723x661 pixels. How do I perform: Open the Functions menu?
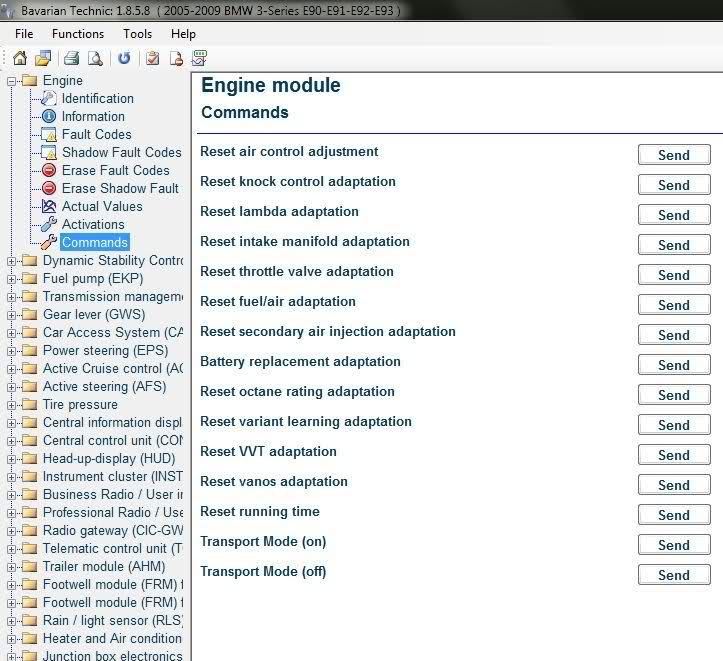click(x=78, y=34)
